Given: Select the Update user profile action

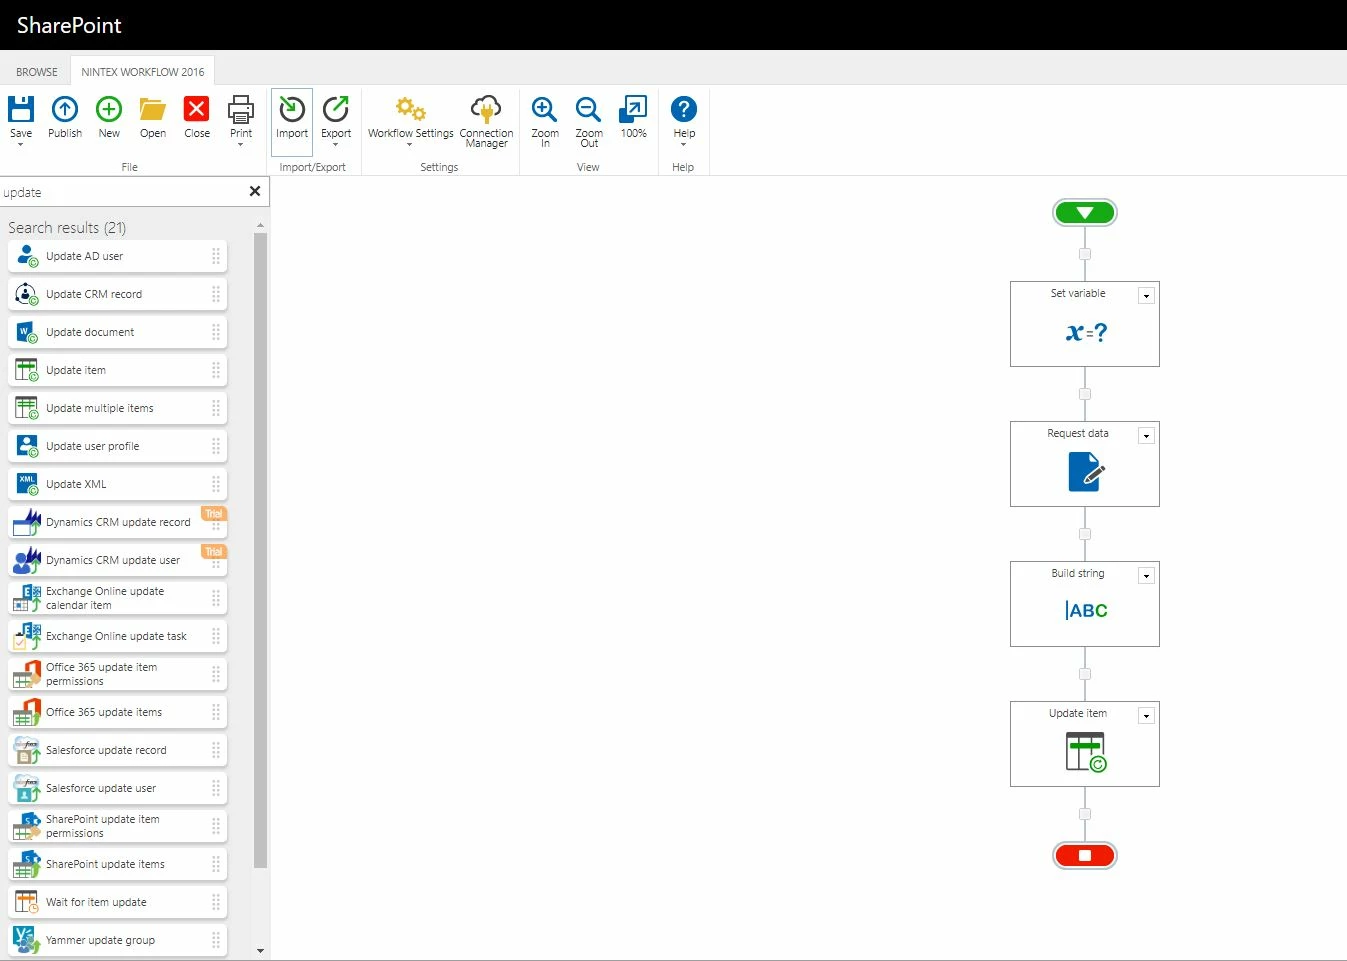Looking at the screenshot, I should click(117, 446).
